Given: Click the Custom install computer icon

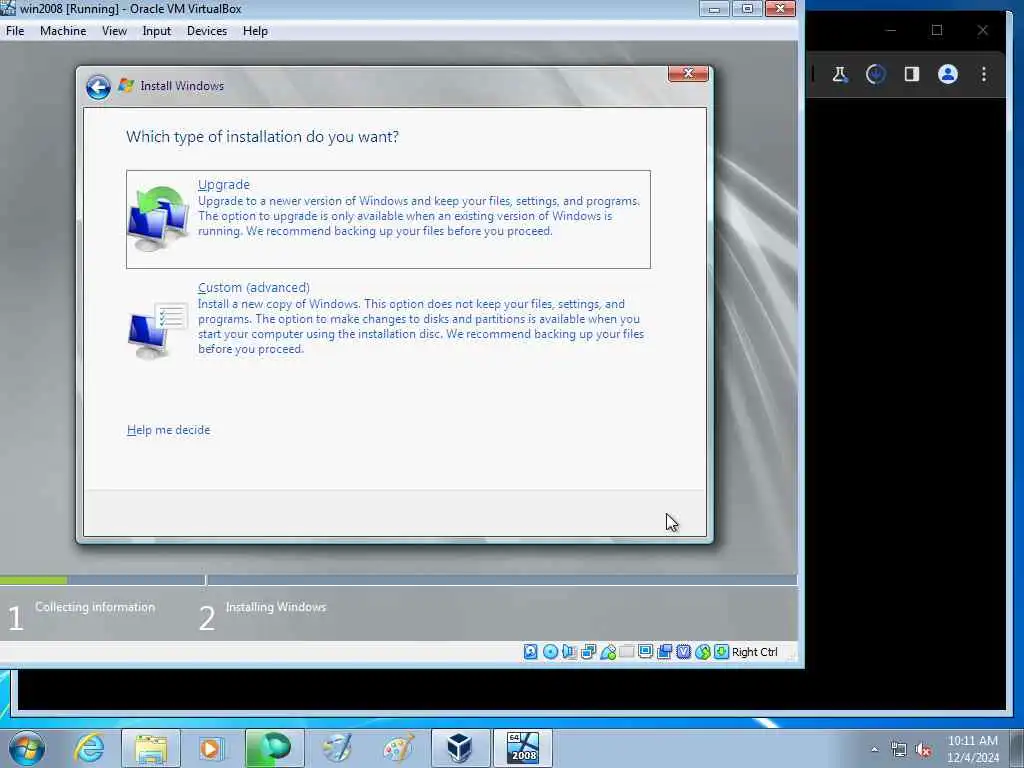Looking at the screenshot, I should (x=157, y=330).
